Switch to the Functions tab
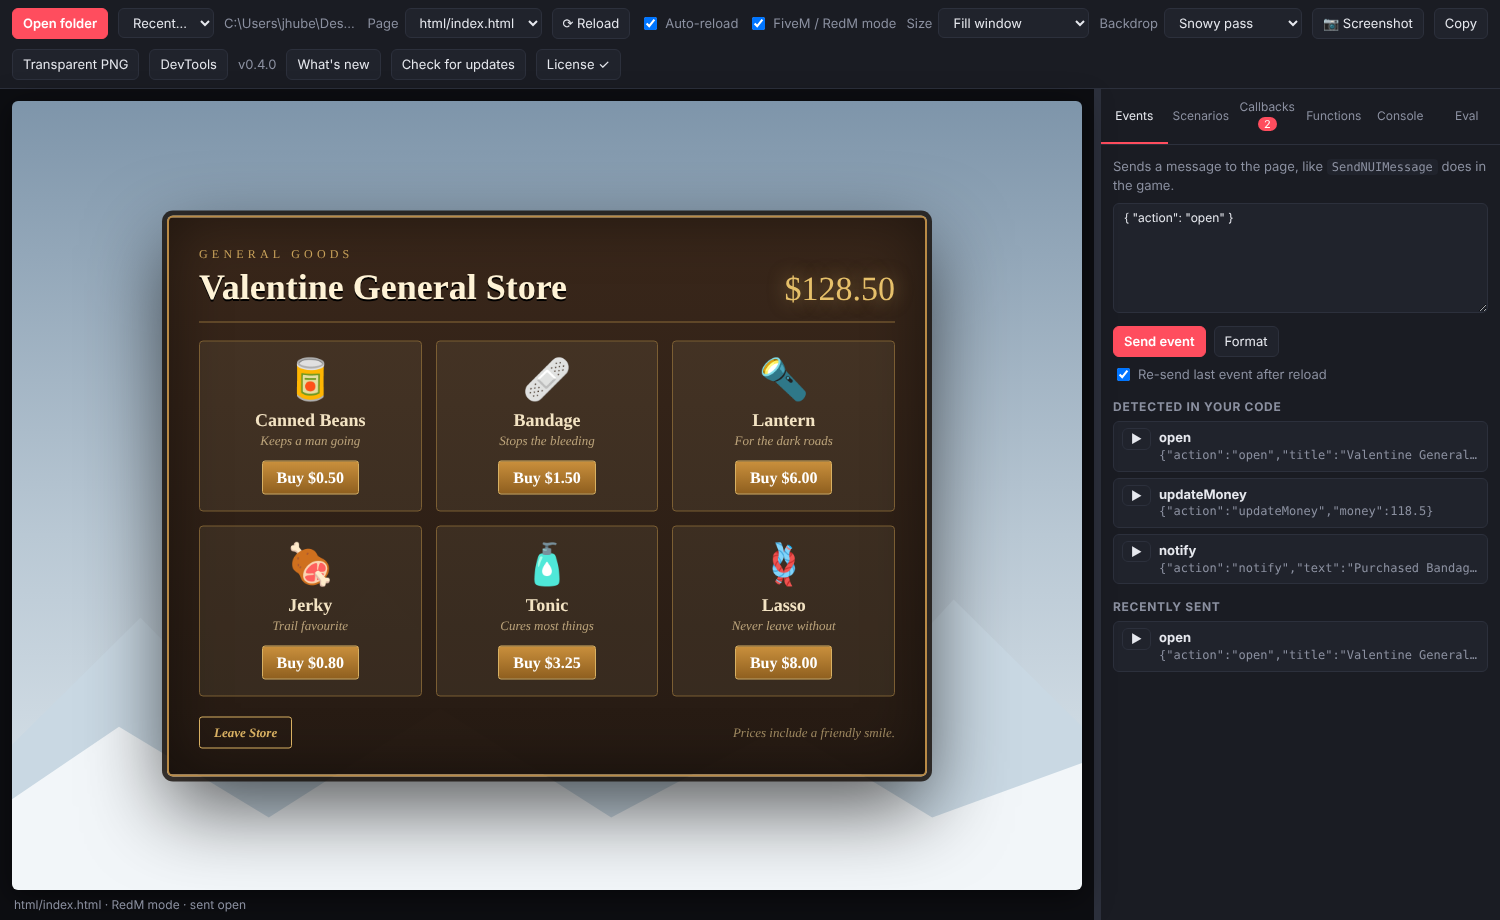1500x920 pixels. [1333, 116]
